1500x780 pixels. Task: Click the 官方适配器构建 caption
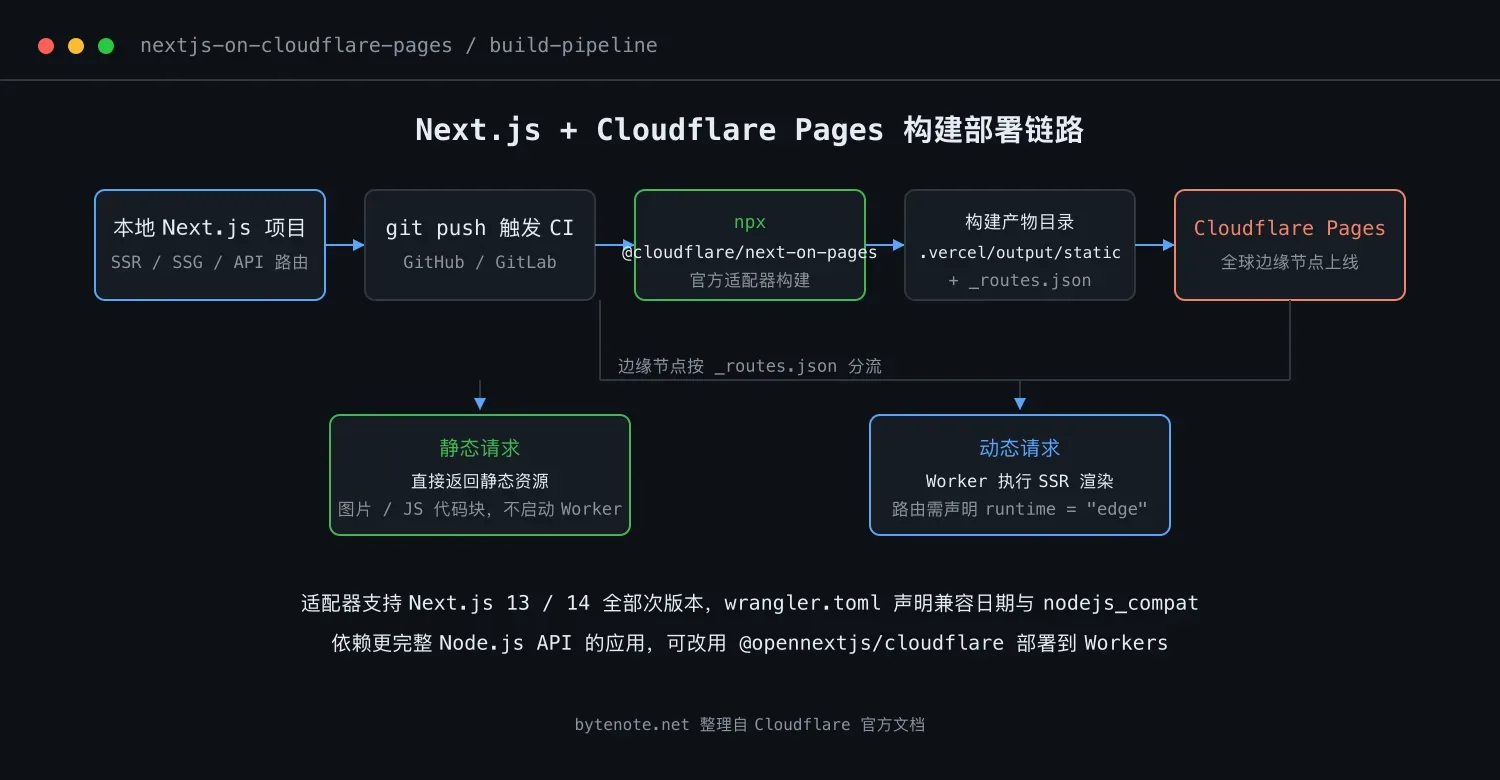750,281
